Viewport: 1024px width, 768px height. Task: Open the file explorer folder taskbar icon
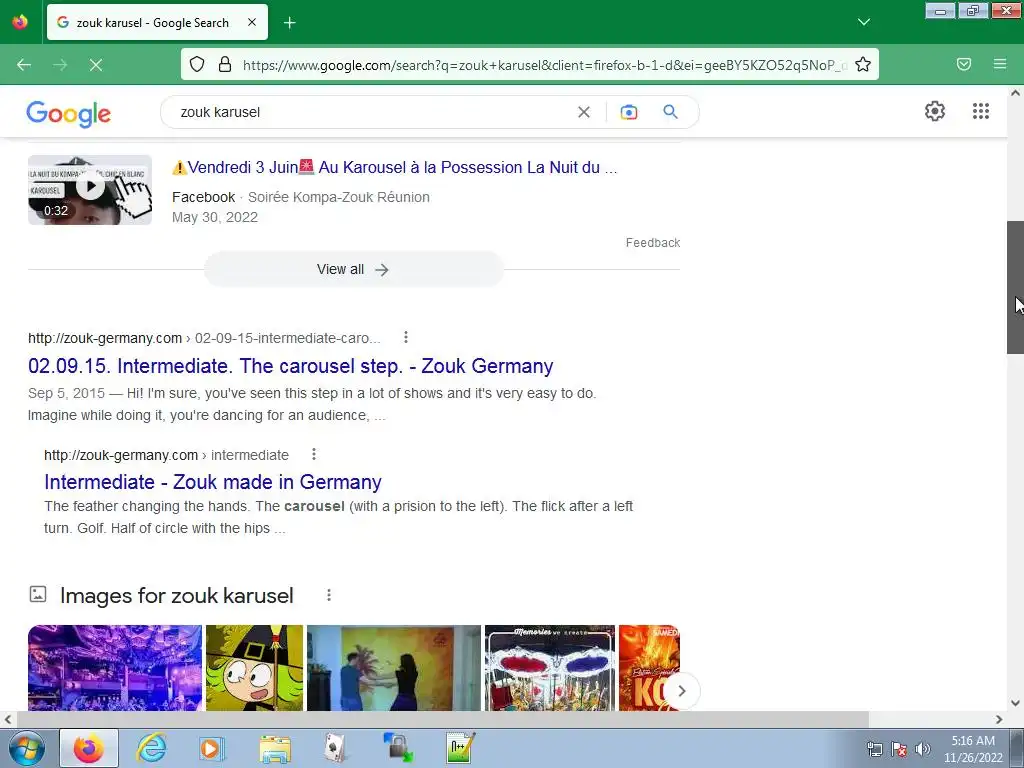pyautogui.click(x=275, y=748)
